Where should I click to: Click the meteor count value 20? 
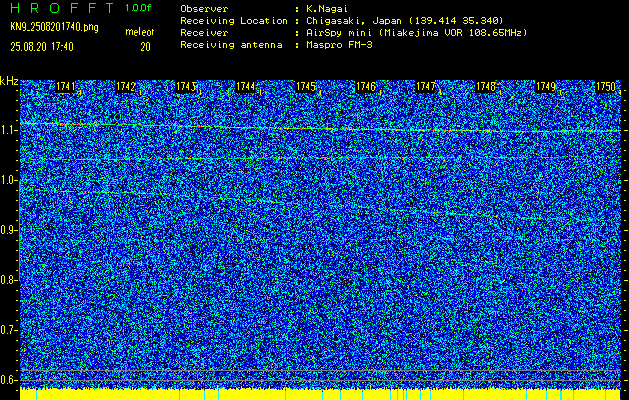tap(145, 47)
